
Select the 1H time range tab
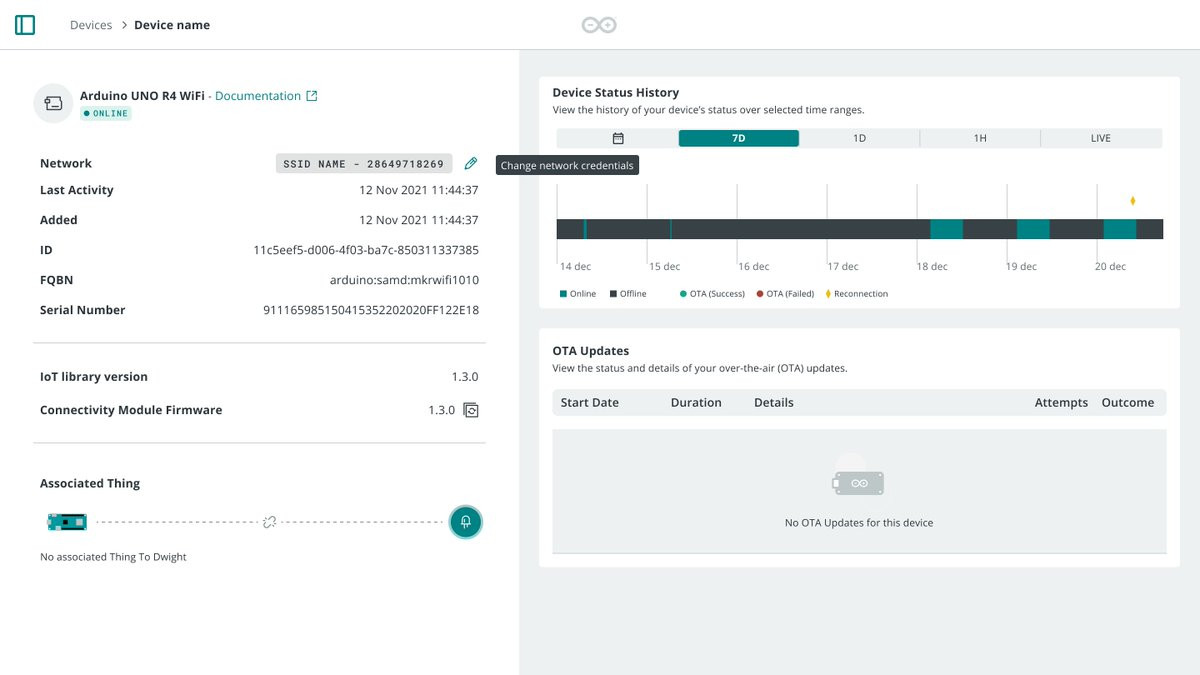click(x=980, y=138)
